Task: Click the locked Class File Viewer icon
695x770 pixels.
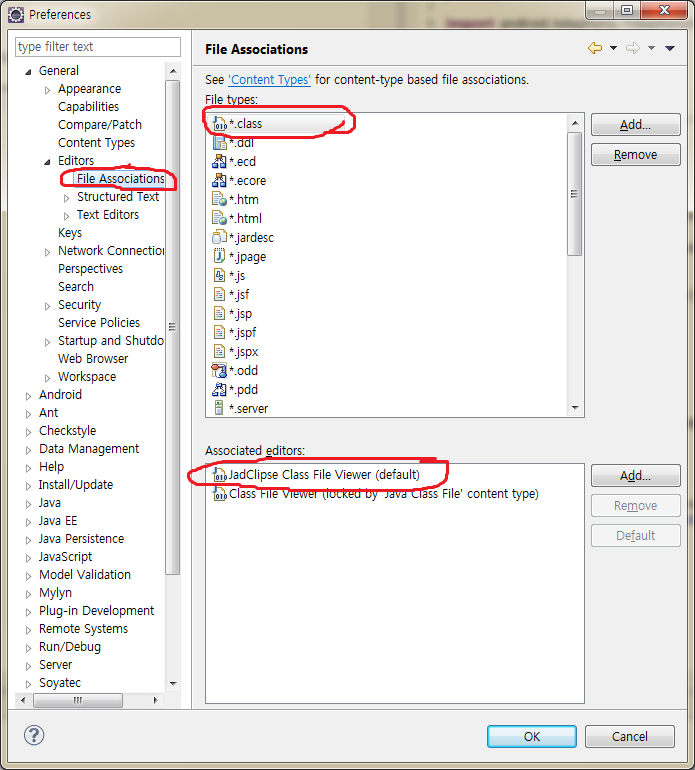Action: point(219,494)
